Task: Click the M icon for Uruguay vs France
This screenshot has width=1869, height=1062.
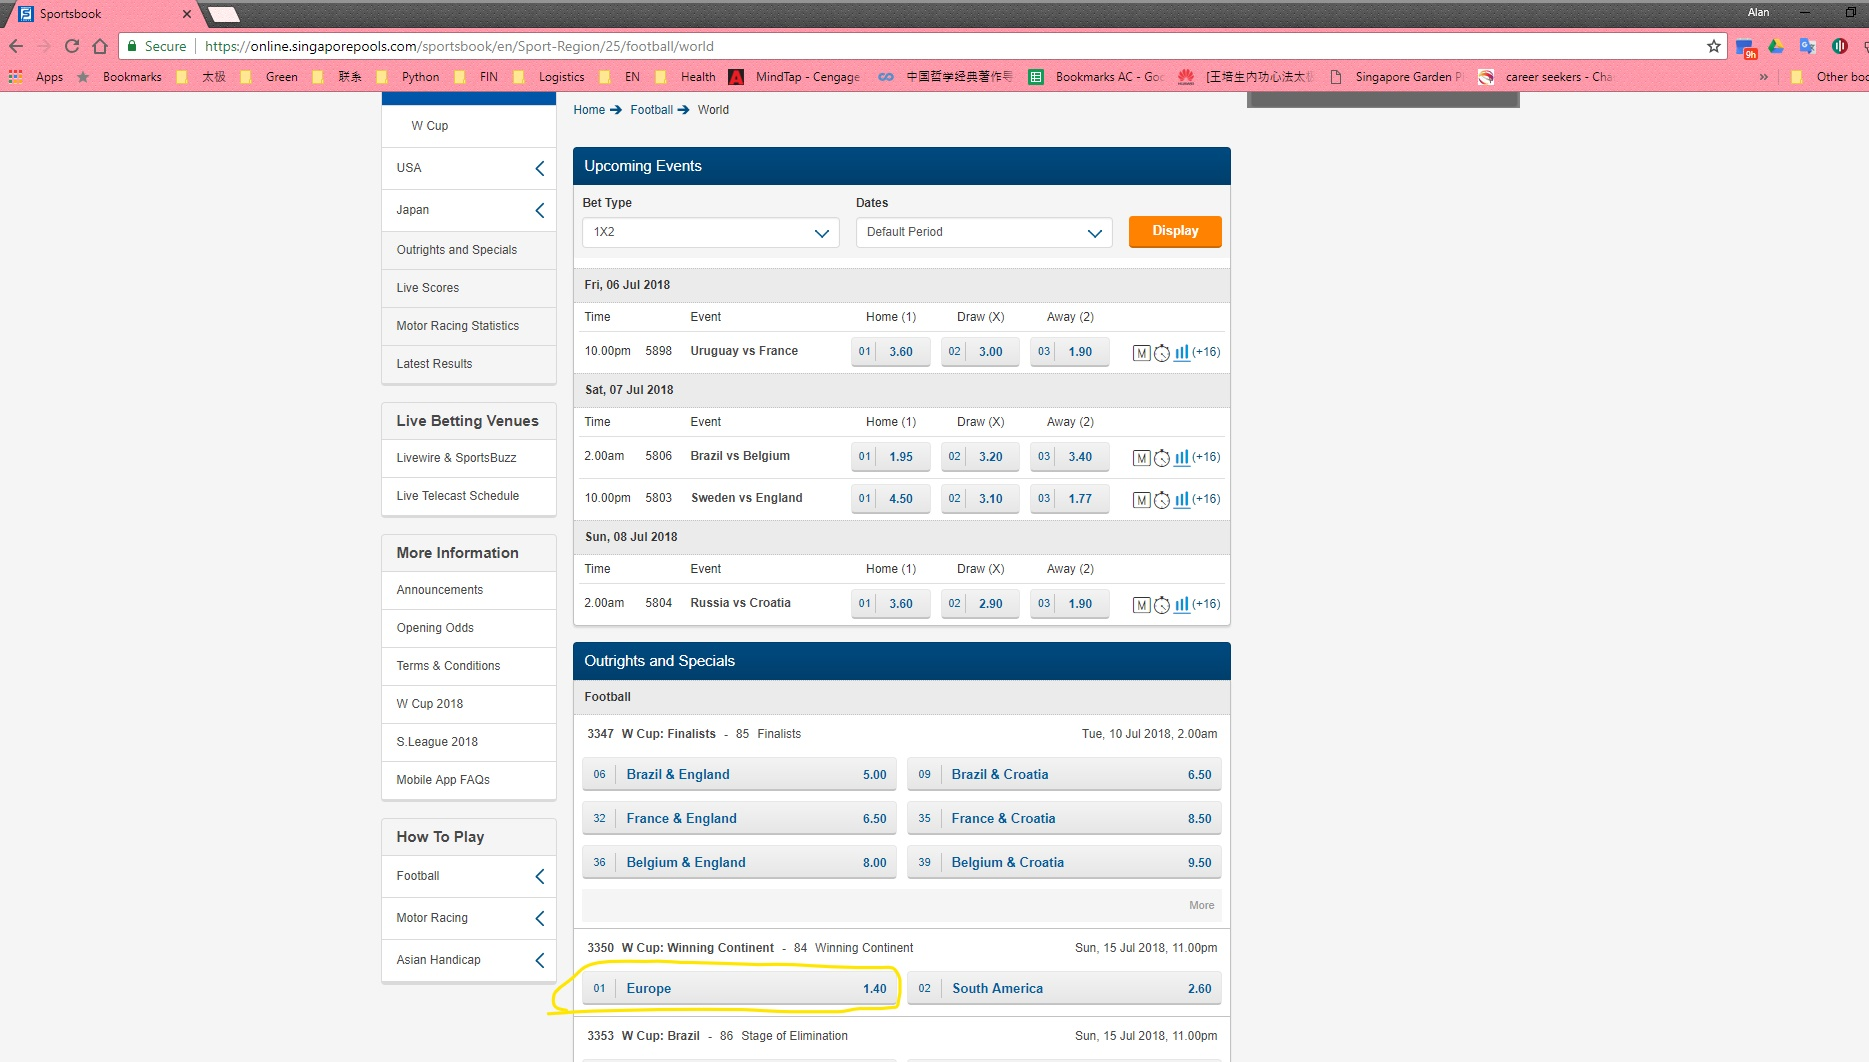Action: pyautogui.click(x=1141, y=353)
